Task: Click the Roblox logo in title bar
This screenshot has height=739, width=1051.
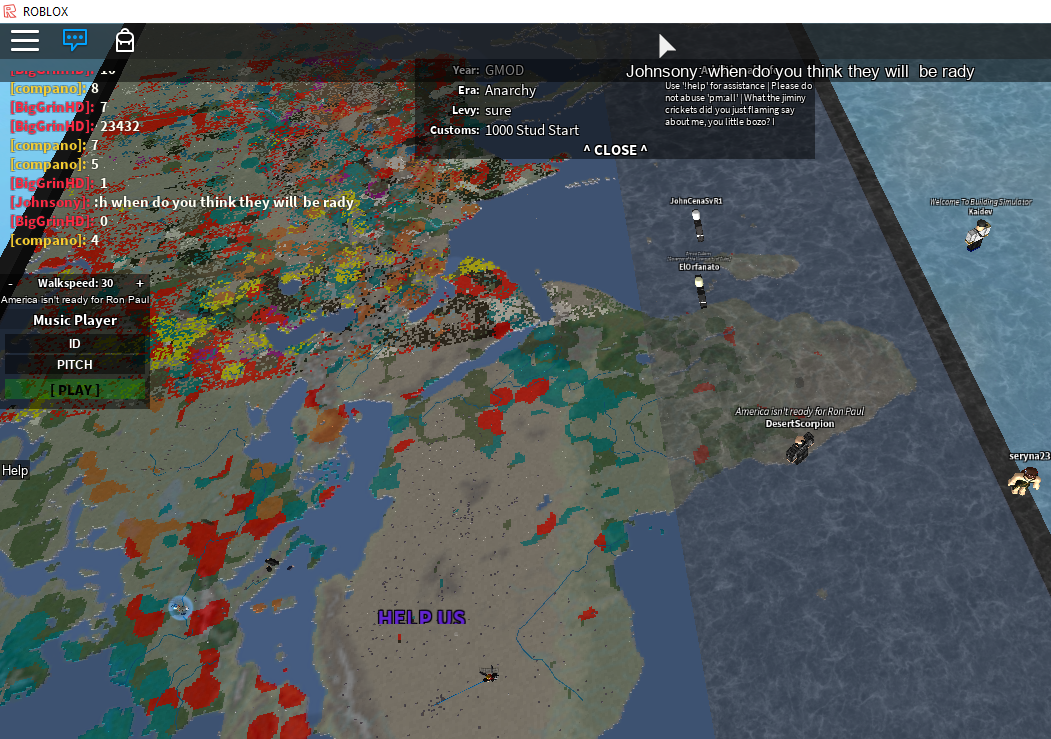Action: 10,11
